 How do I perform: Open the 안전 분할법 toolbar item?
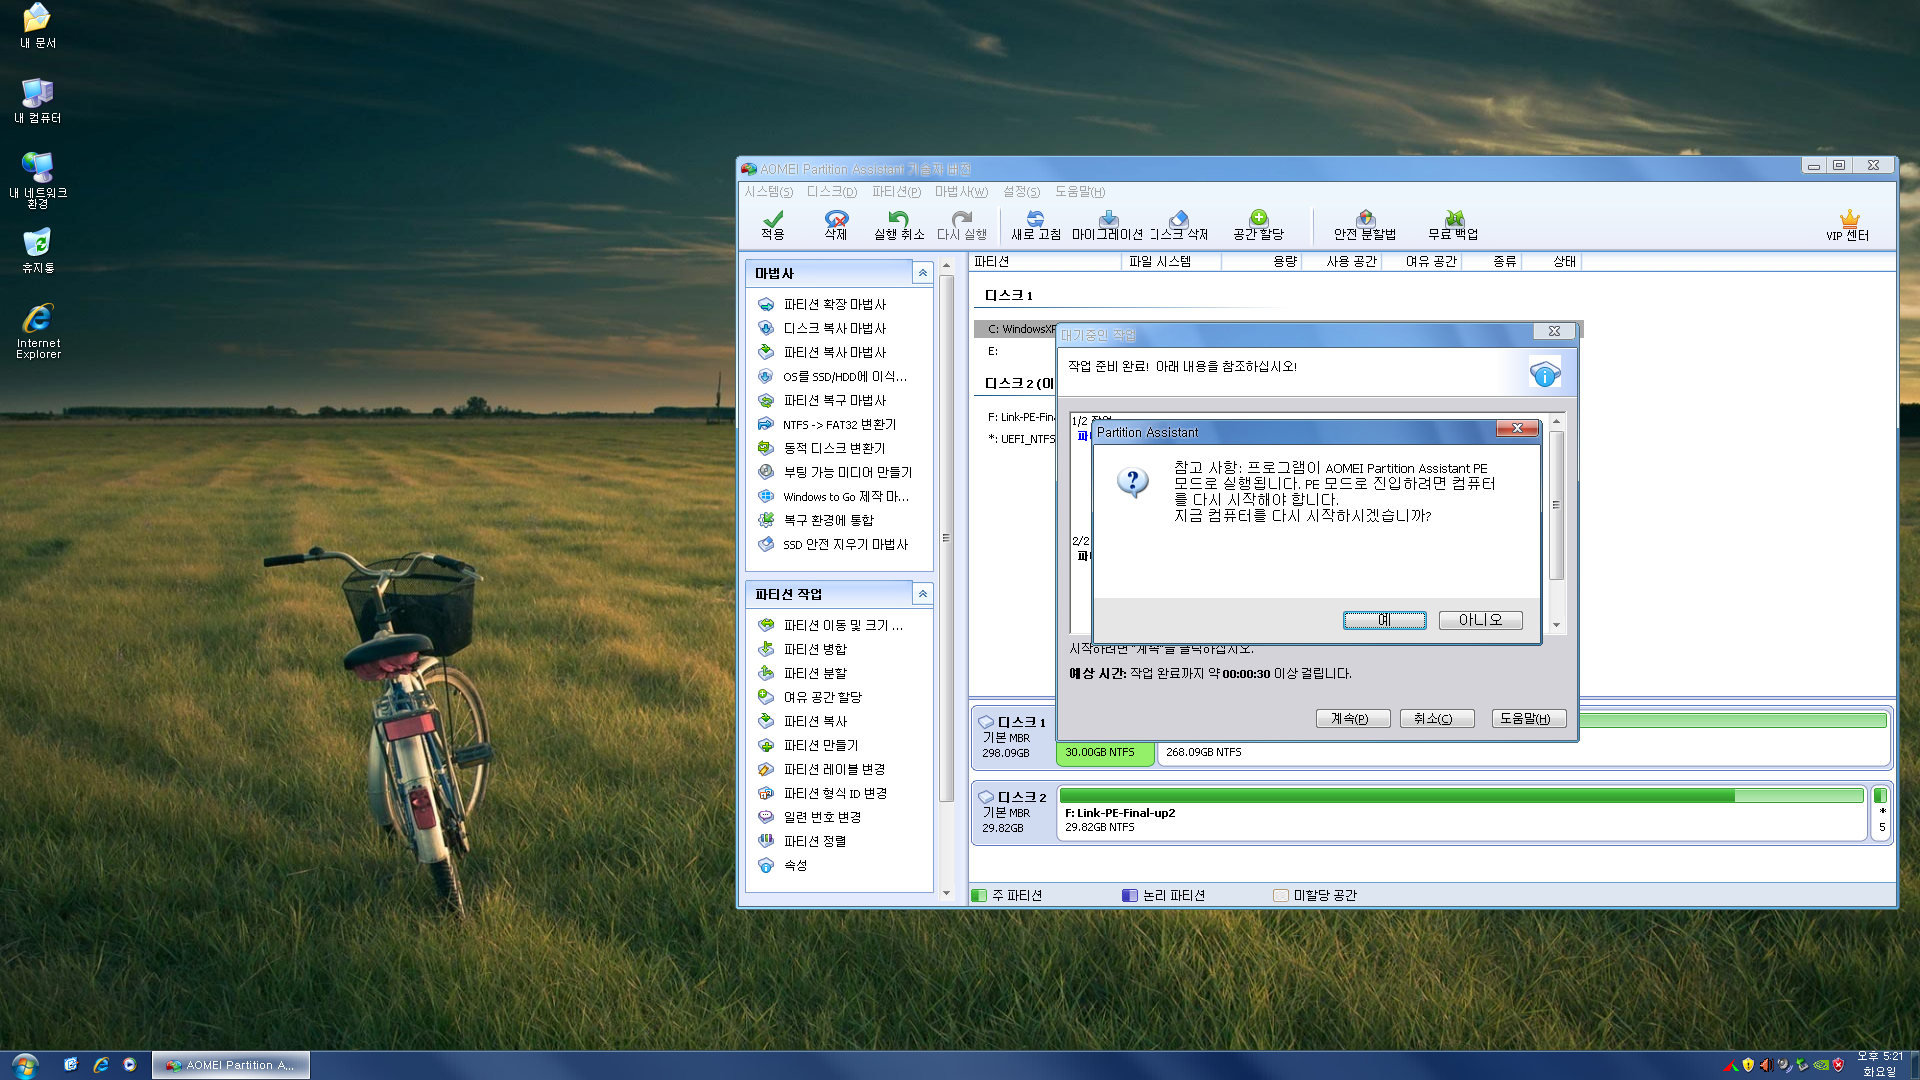[1364, 225]
